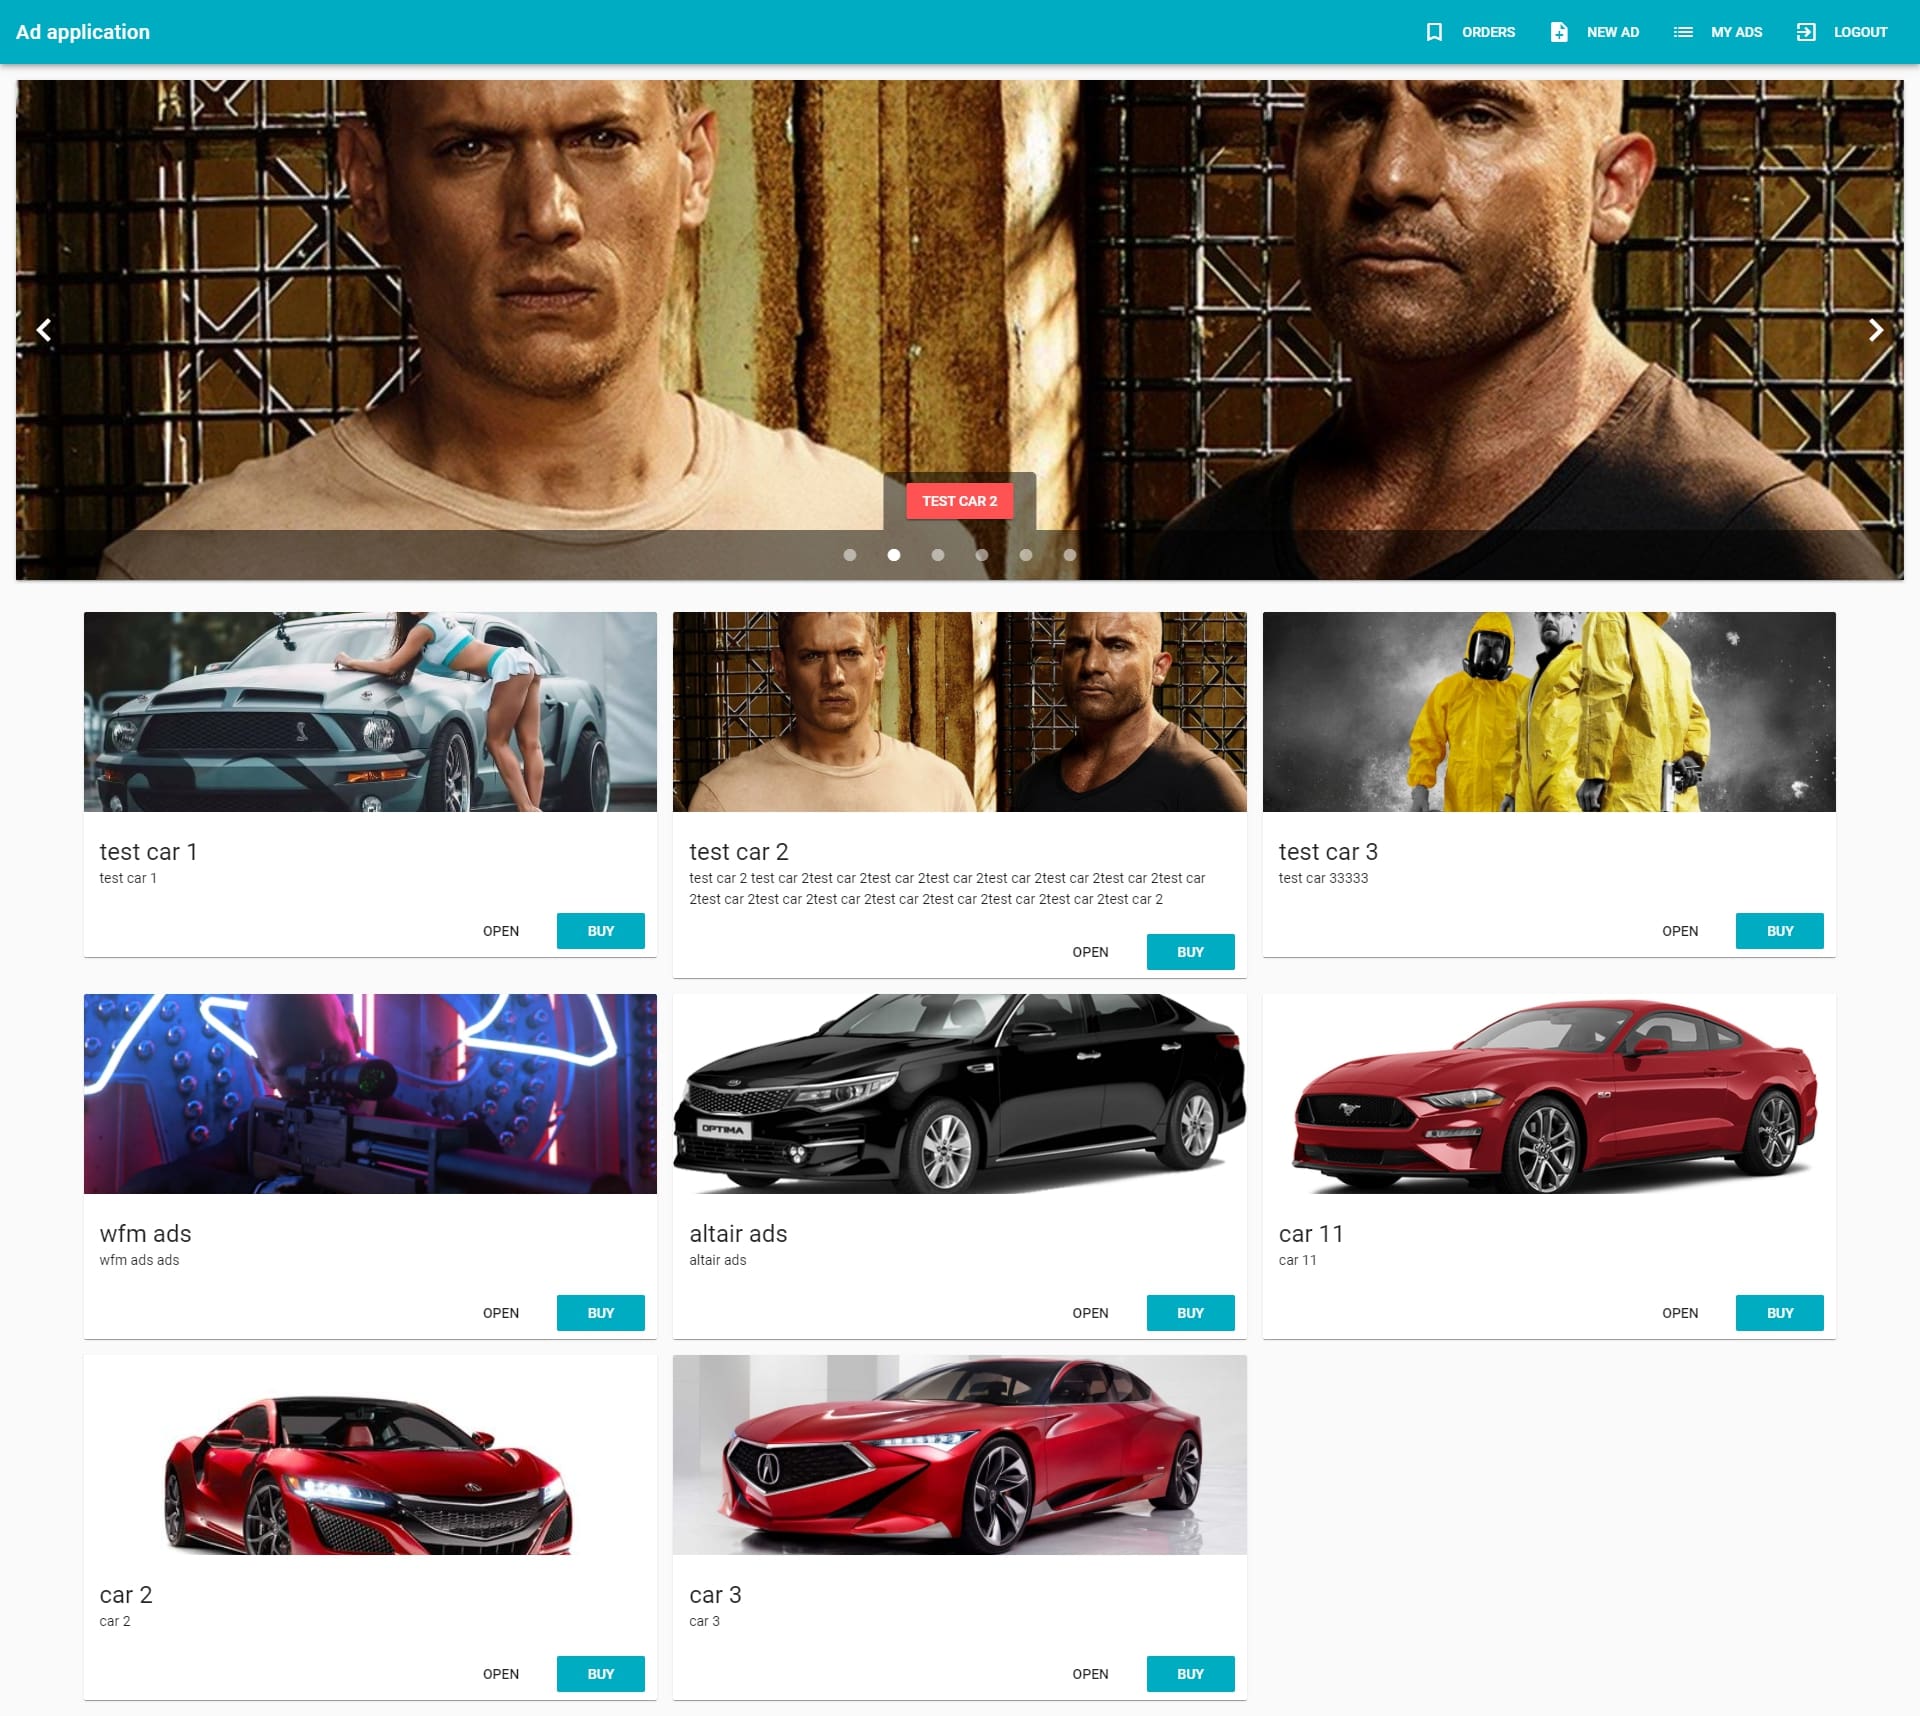Click the Logout exit icon
Image resolution: width=1920 pixels, height=1716 pixels.
click(x=1806, y=32)
